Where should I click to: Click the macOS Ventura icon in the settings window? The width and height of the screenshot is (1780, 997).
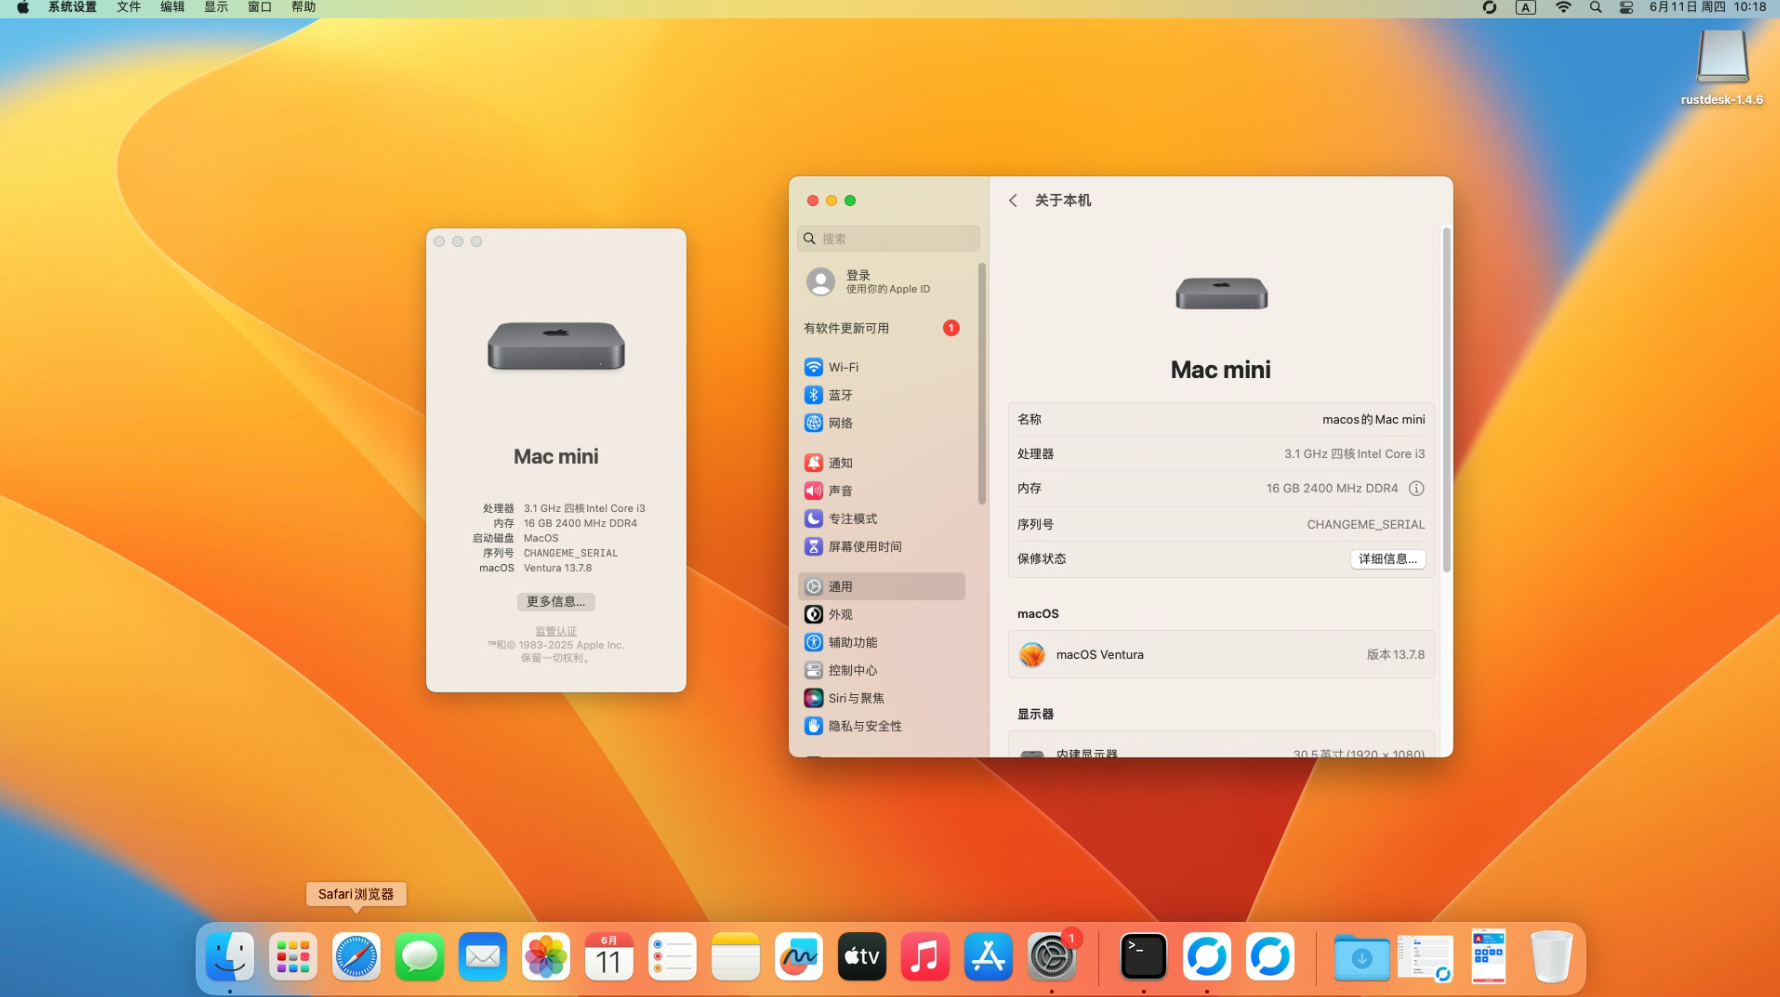pos(1032,655)
